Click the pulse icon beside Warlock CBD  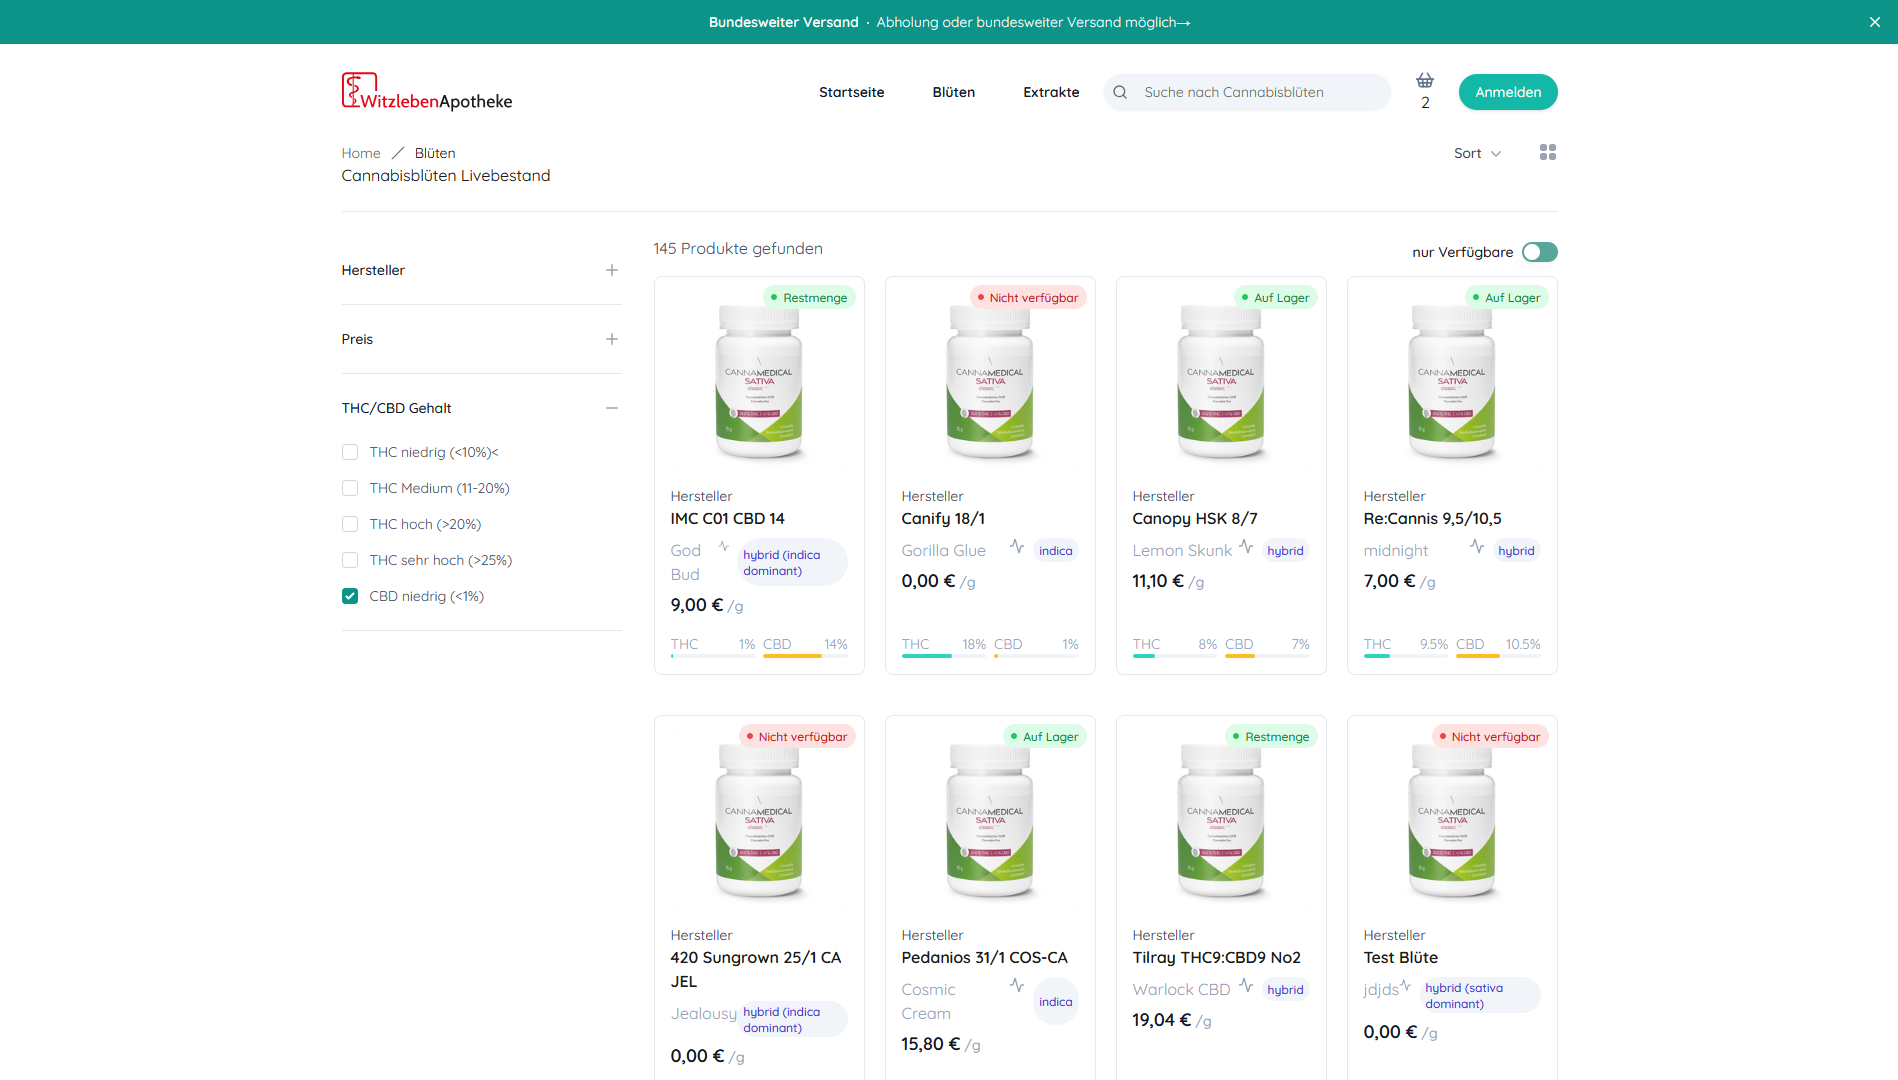tap(1246, 985)
